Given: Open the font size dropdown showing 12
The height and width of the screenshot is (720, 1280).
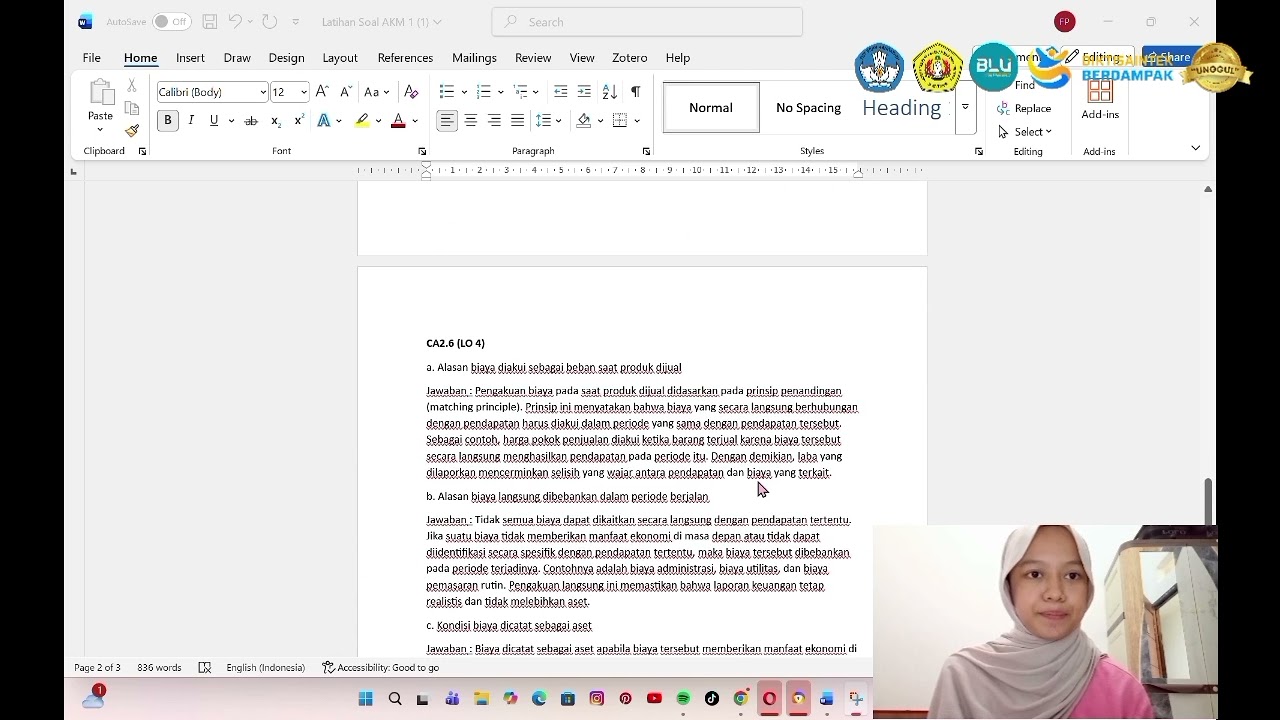Looking at the screenshot, I should coord(304,92).
